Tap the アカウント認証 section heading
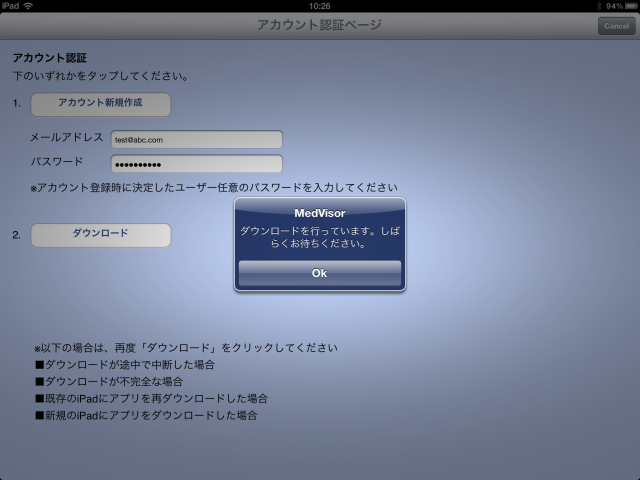Viewport: 640px width, 480px height. (49, 58)
